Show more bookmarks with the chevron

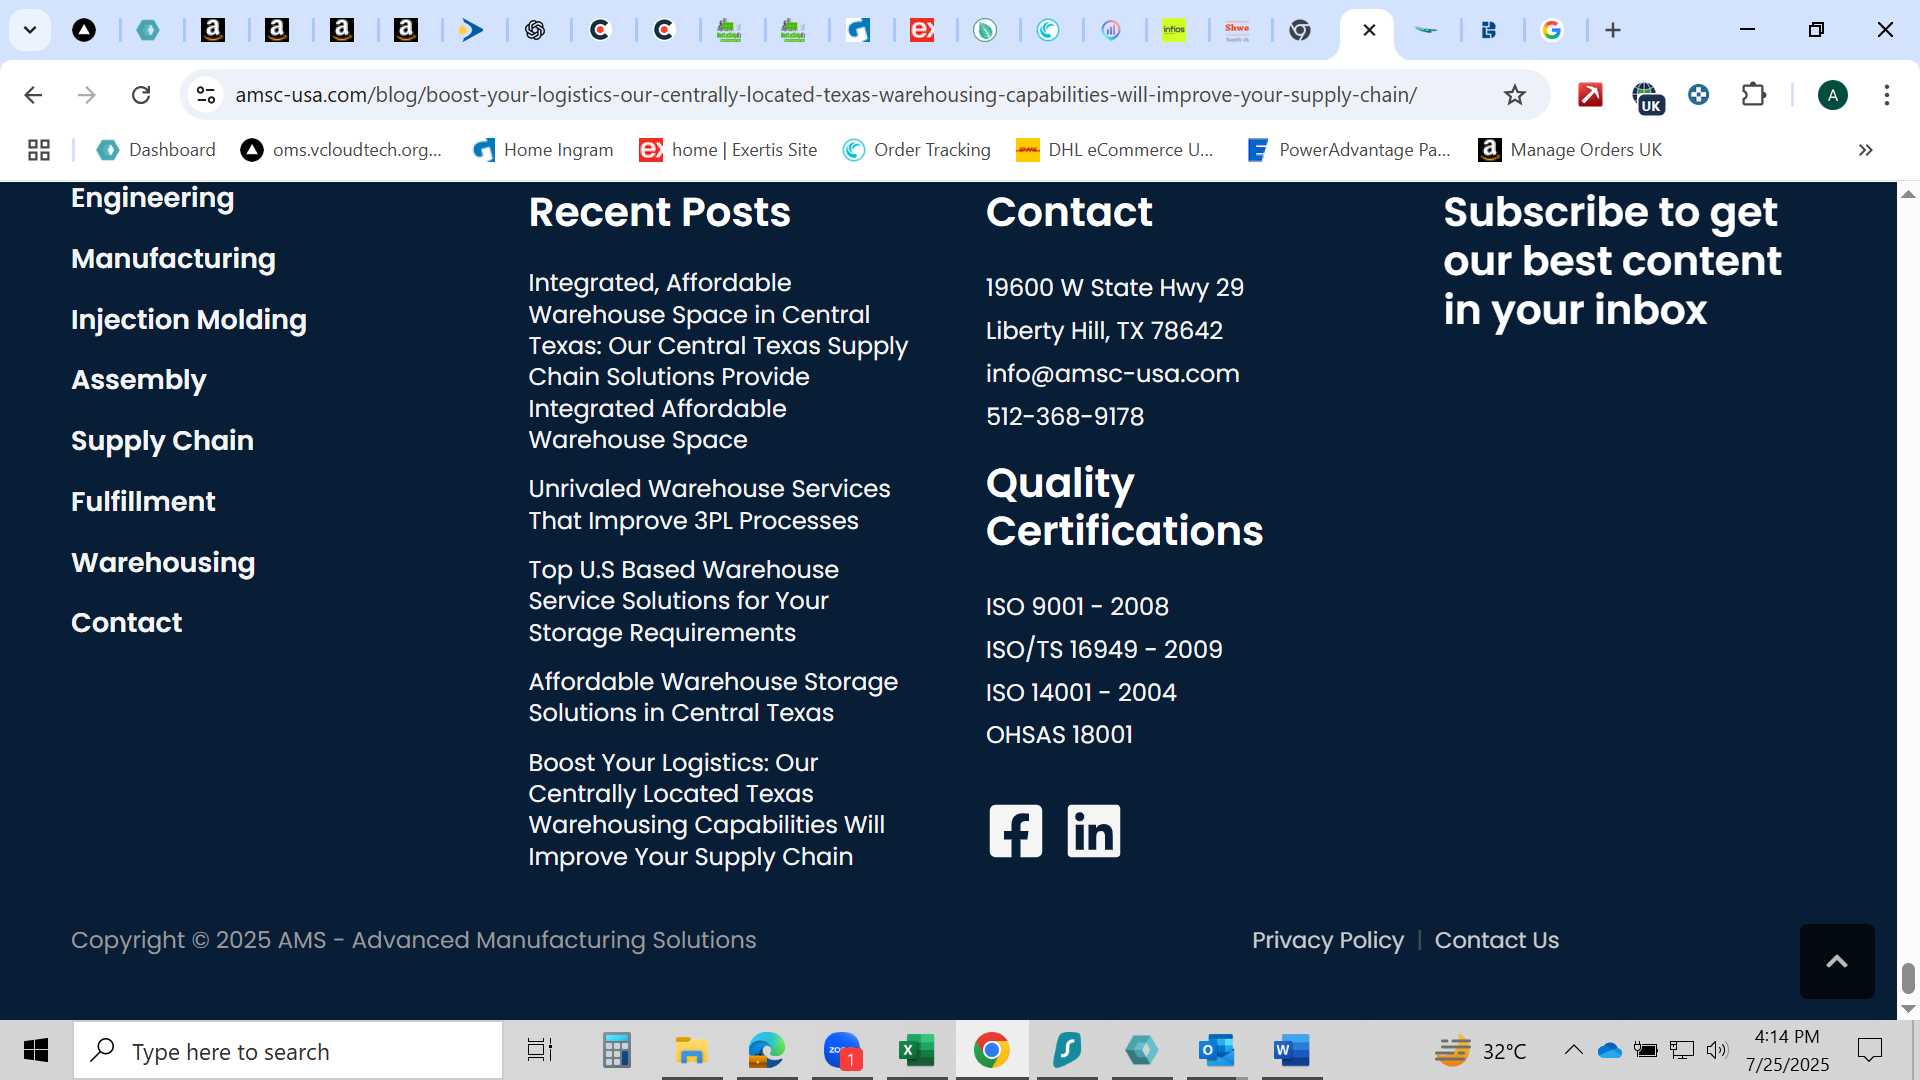[x=1865, y=150]
